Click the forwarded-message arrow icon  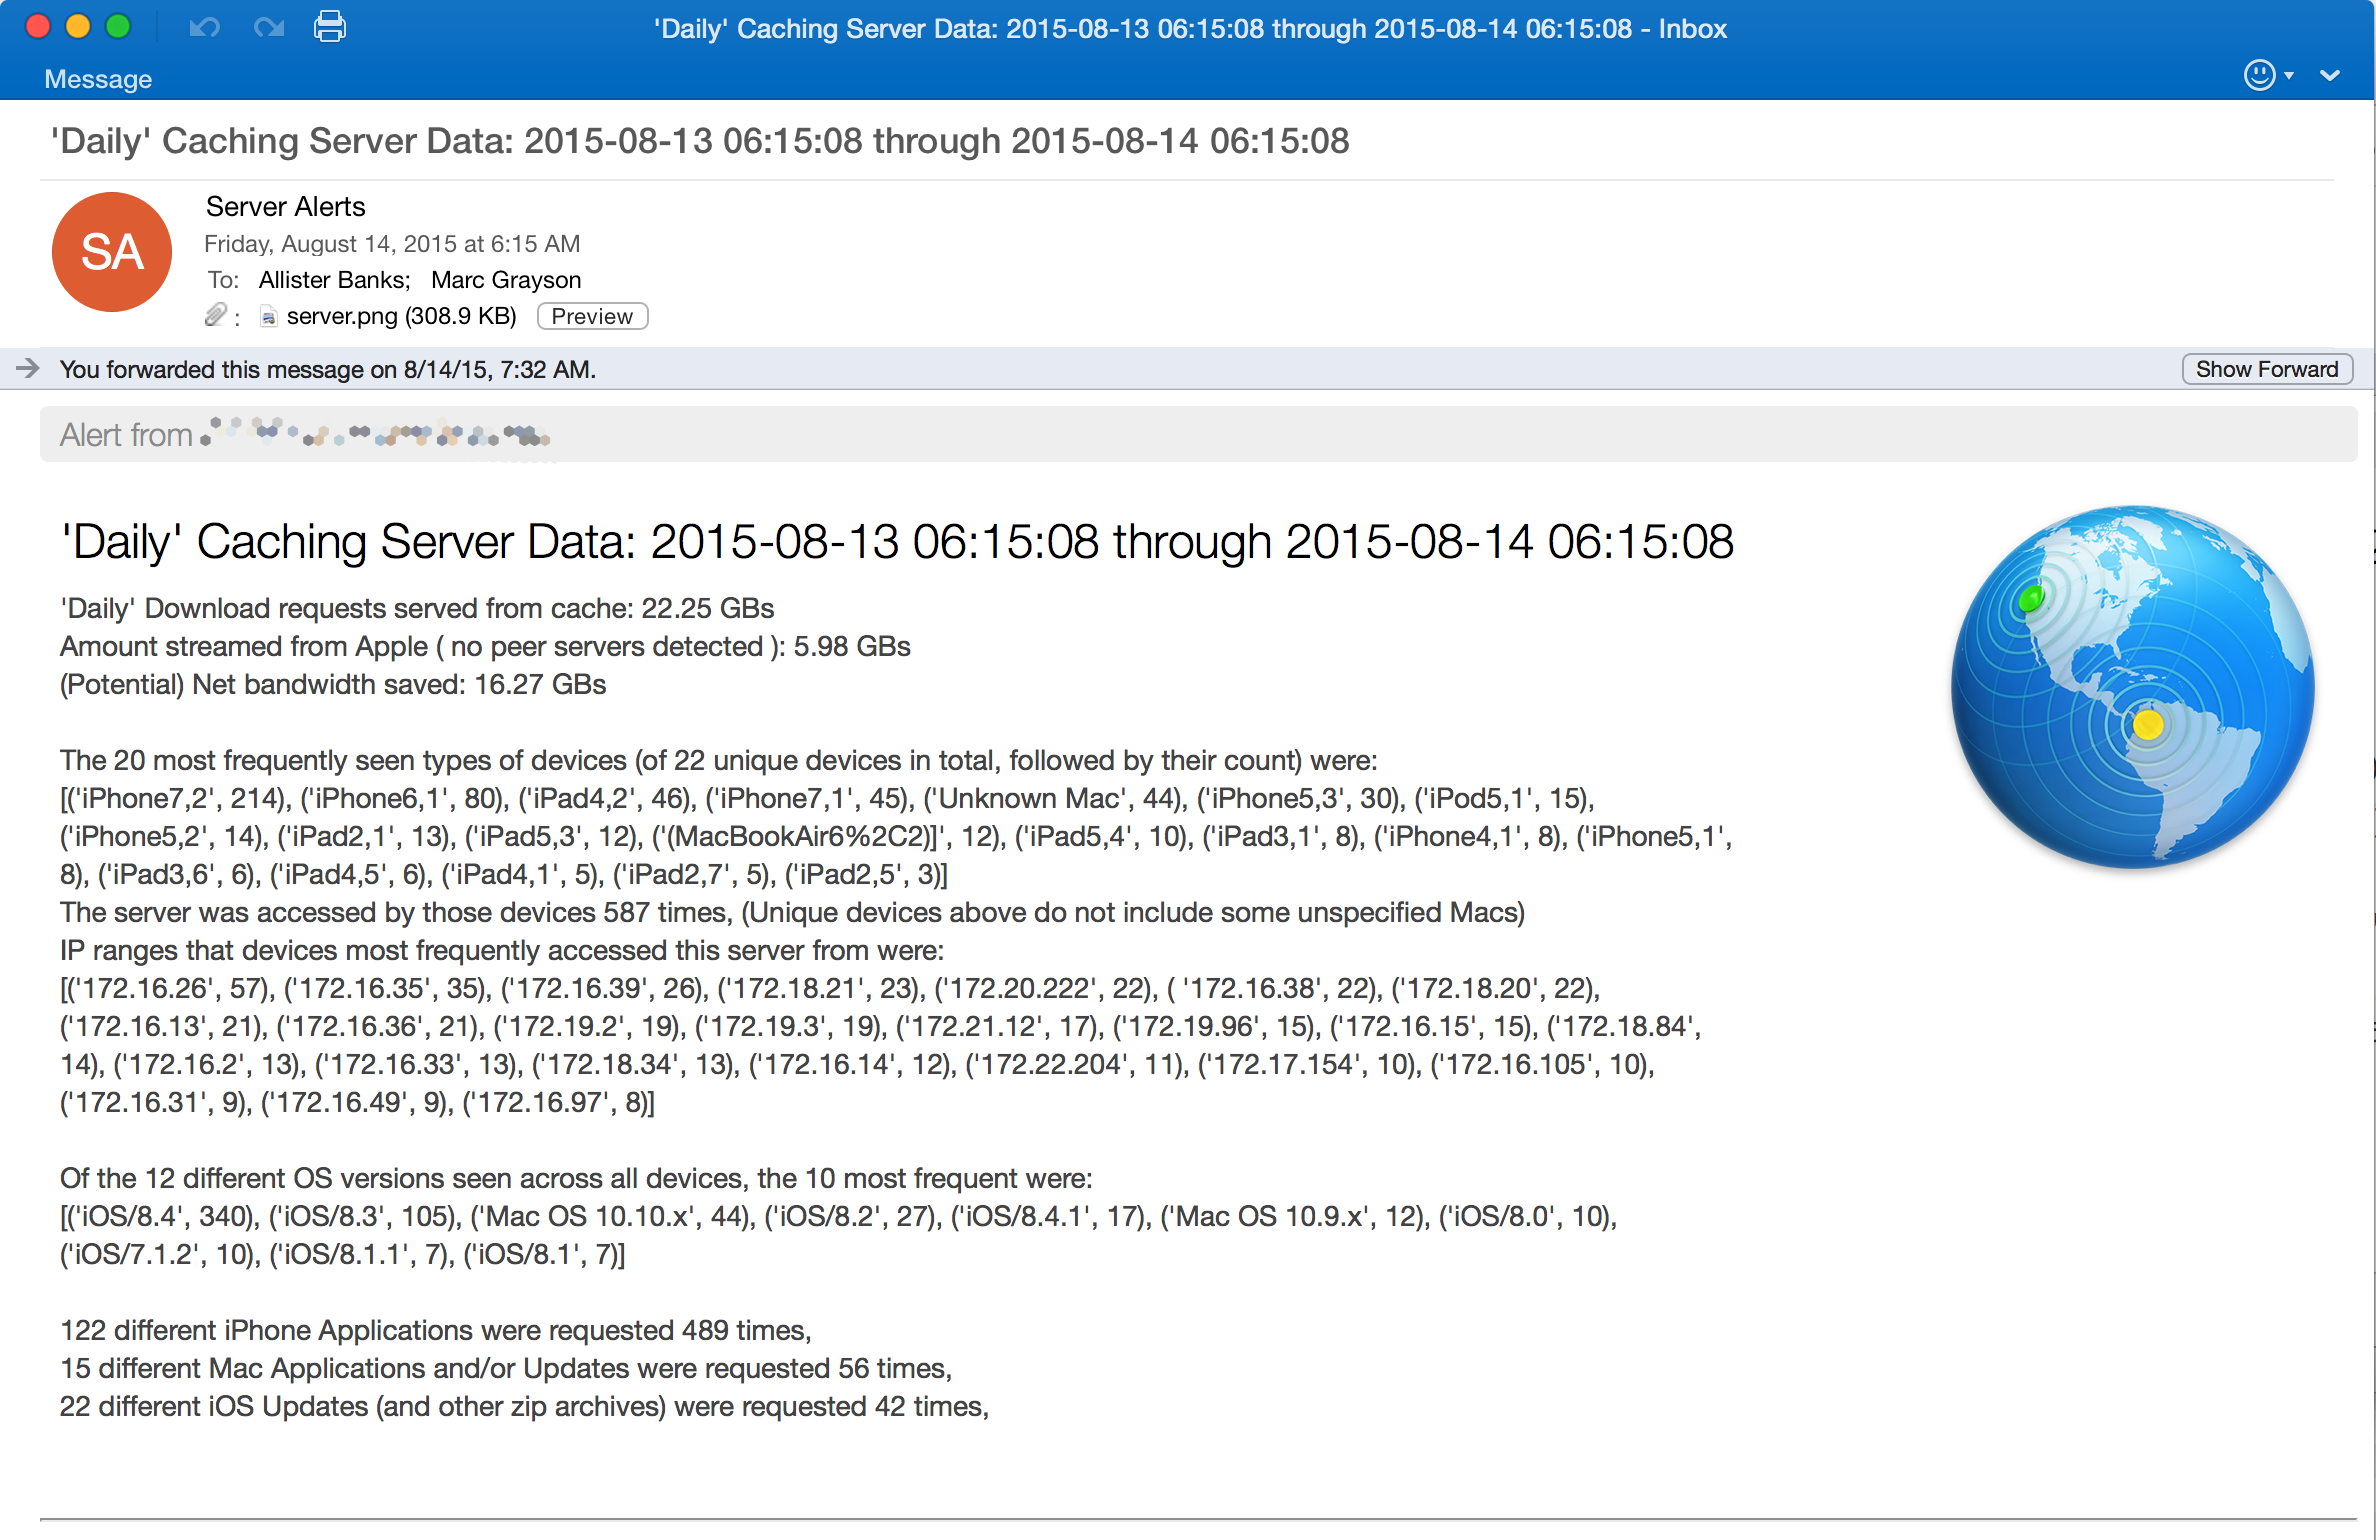tap(28, 369)
